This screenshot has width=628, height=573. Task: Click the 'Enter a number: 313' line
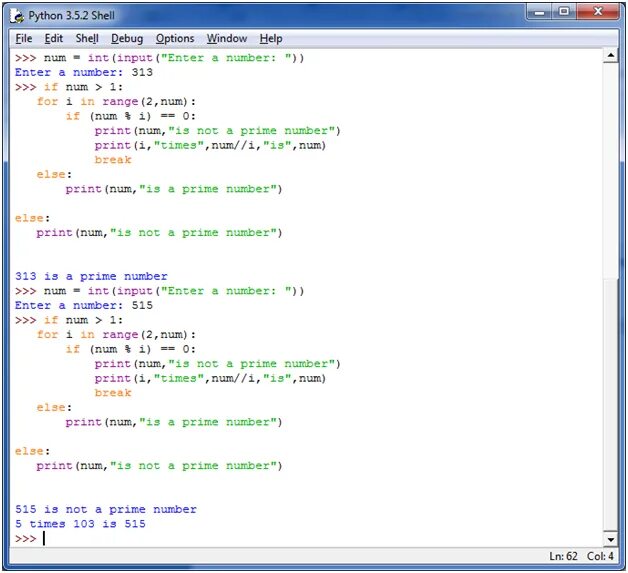pos(84,72)
